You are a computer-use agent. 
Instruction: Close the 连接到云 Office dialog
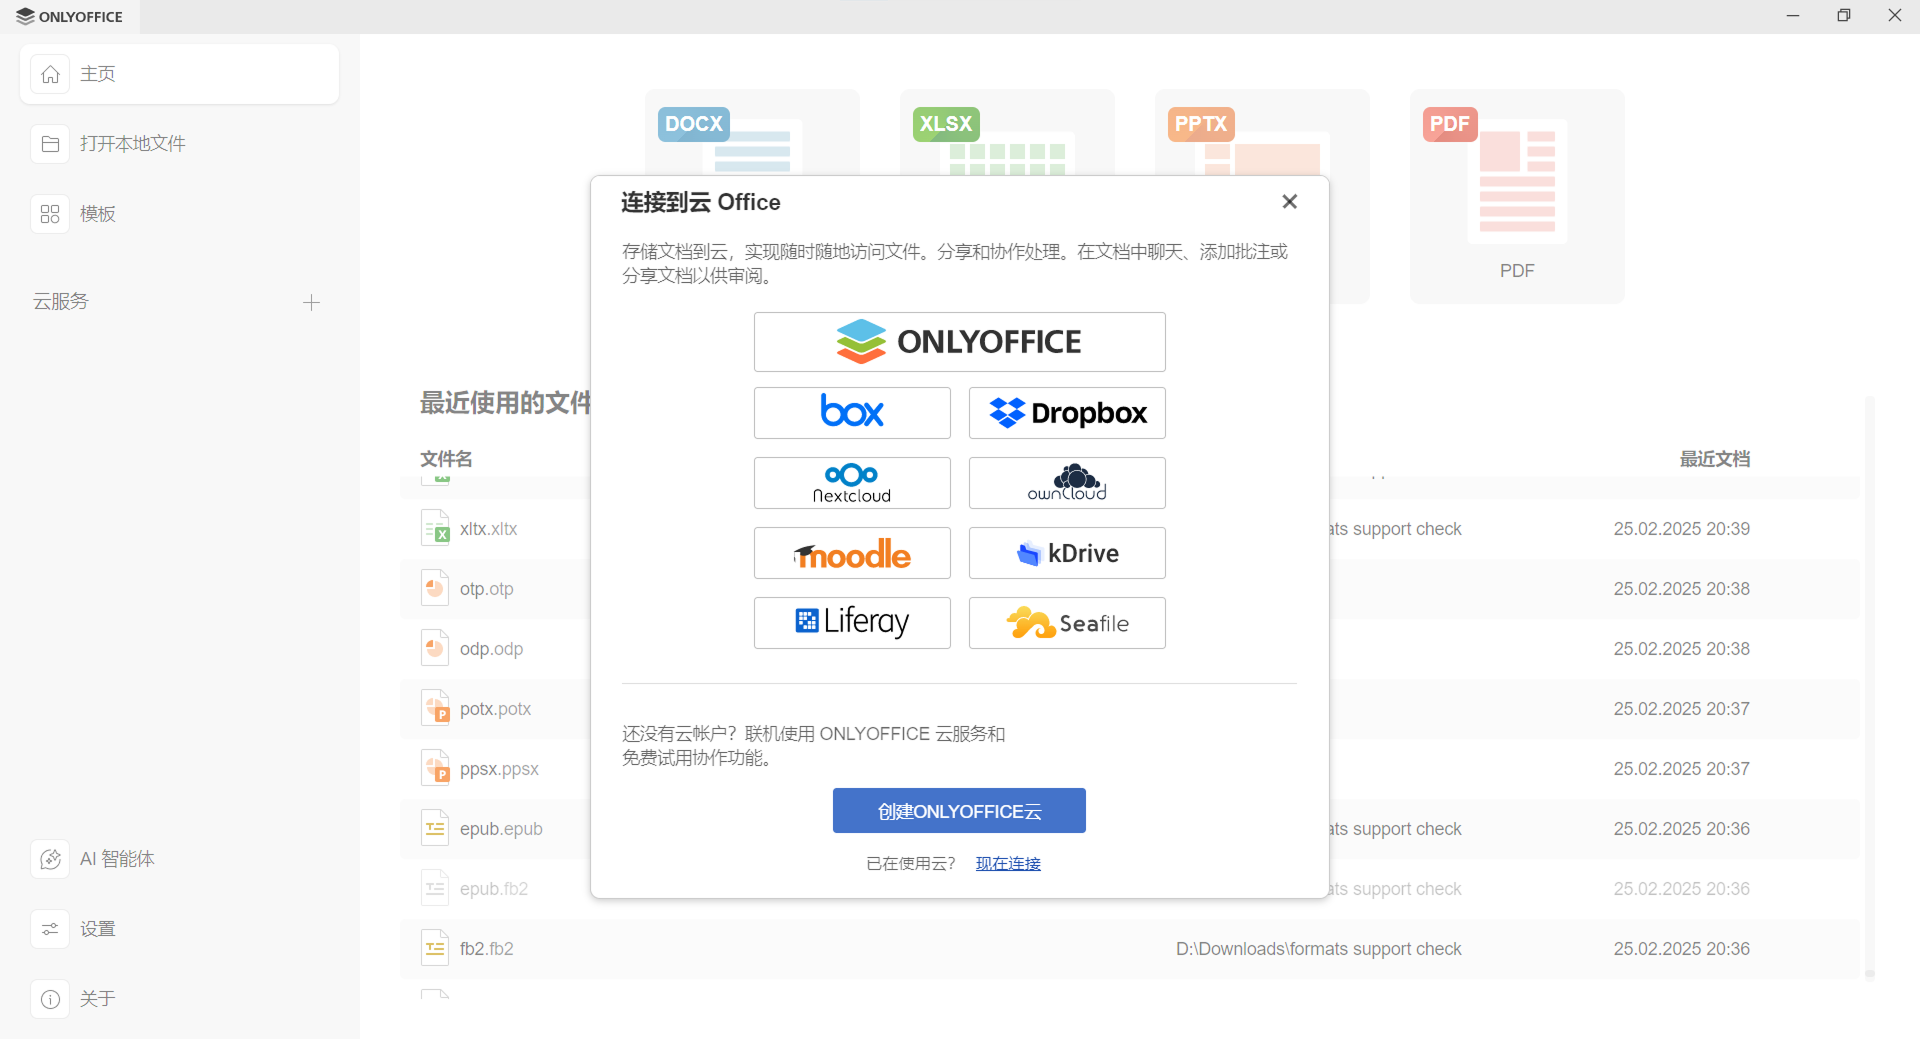tap(1289, 201)
